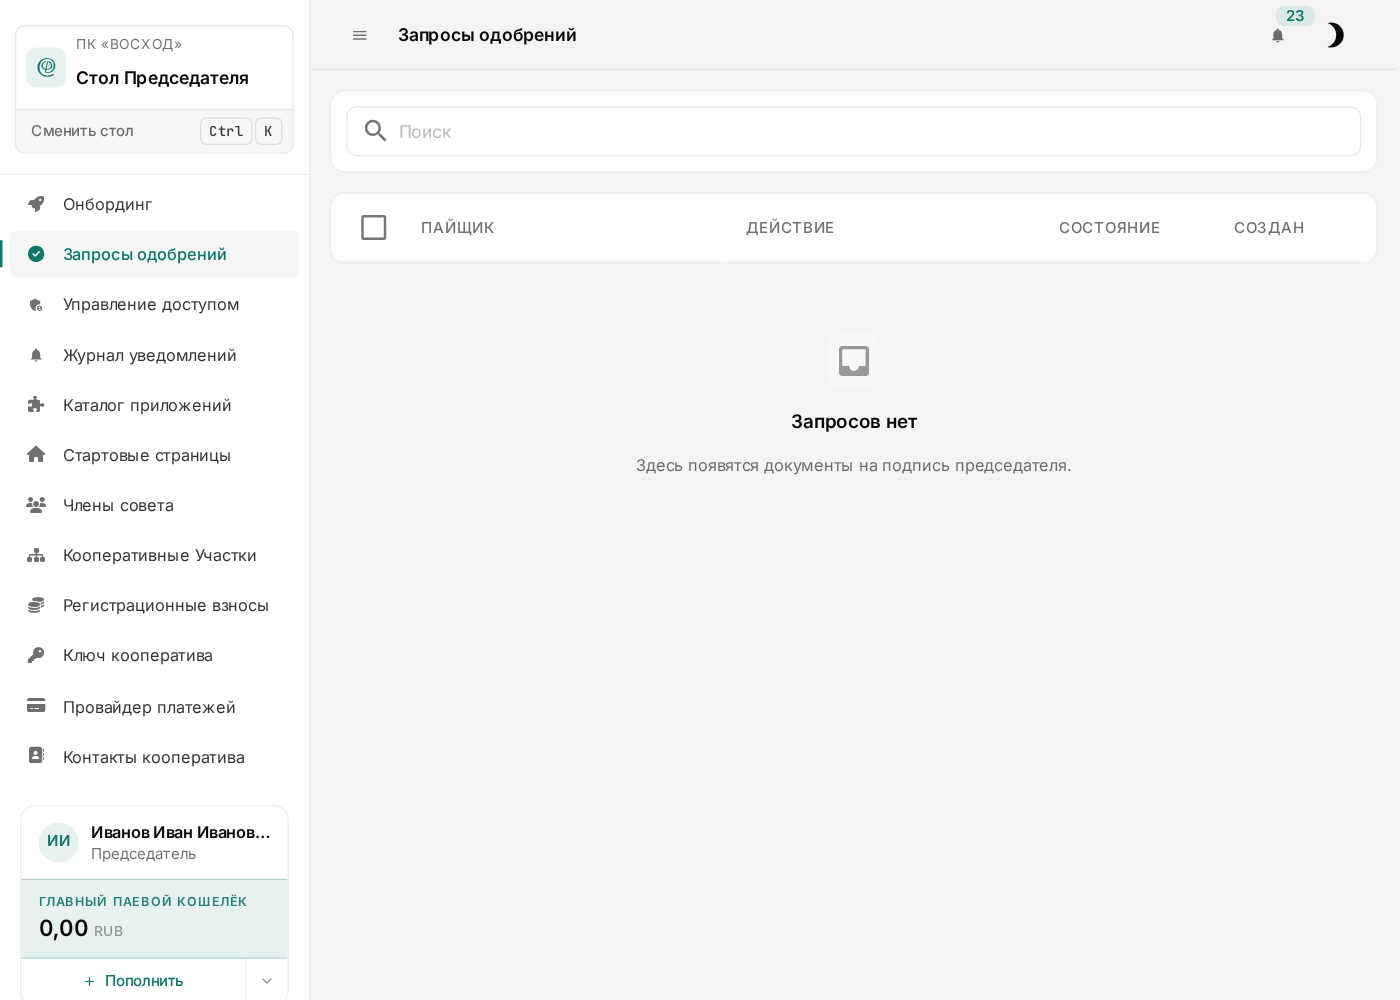Open the Иванов Иван profile card
The image size is (1400, 1000).
tap(154, 842)
